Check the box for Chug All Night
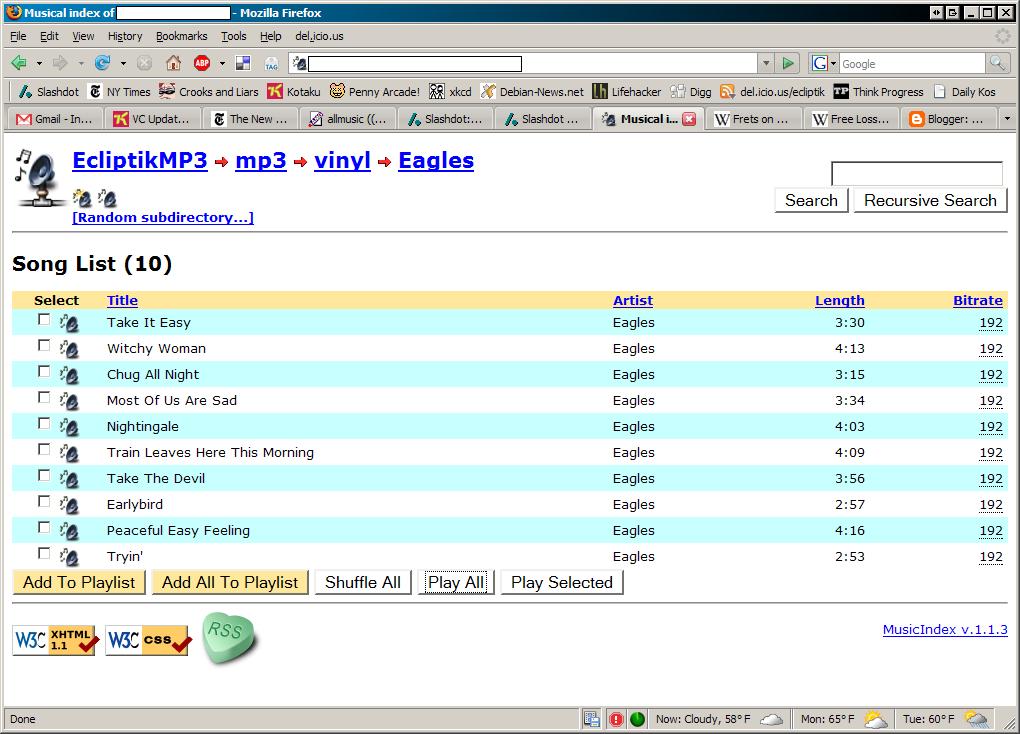Viewport: 1020px width, 734px height. (x=44, y=372)
